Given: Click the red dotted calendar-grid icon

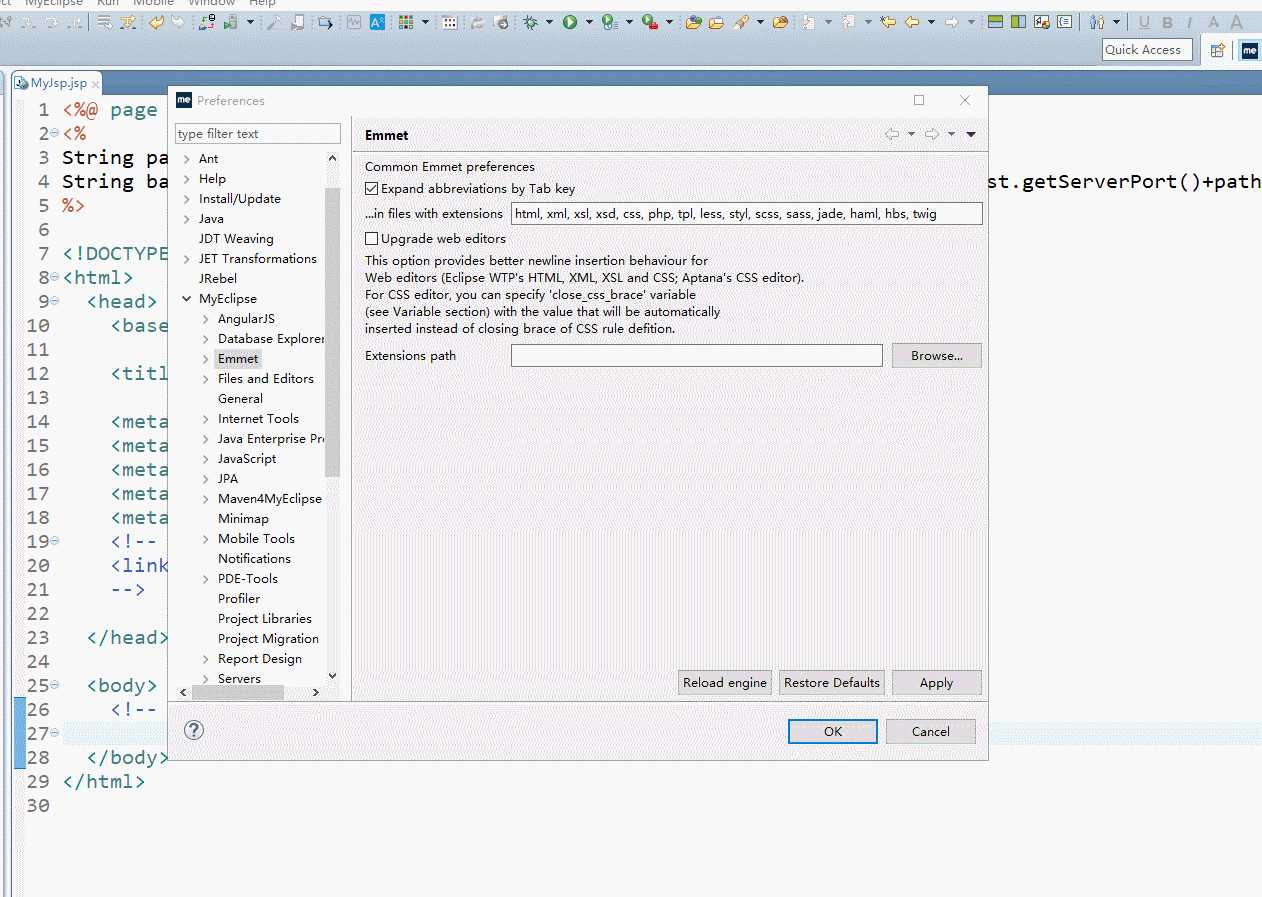Looking at the screenshot, I should 450,22.
